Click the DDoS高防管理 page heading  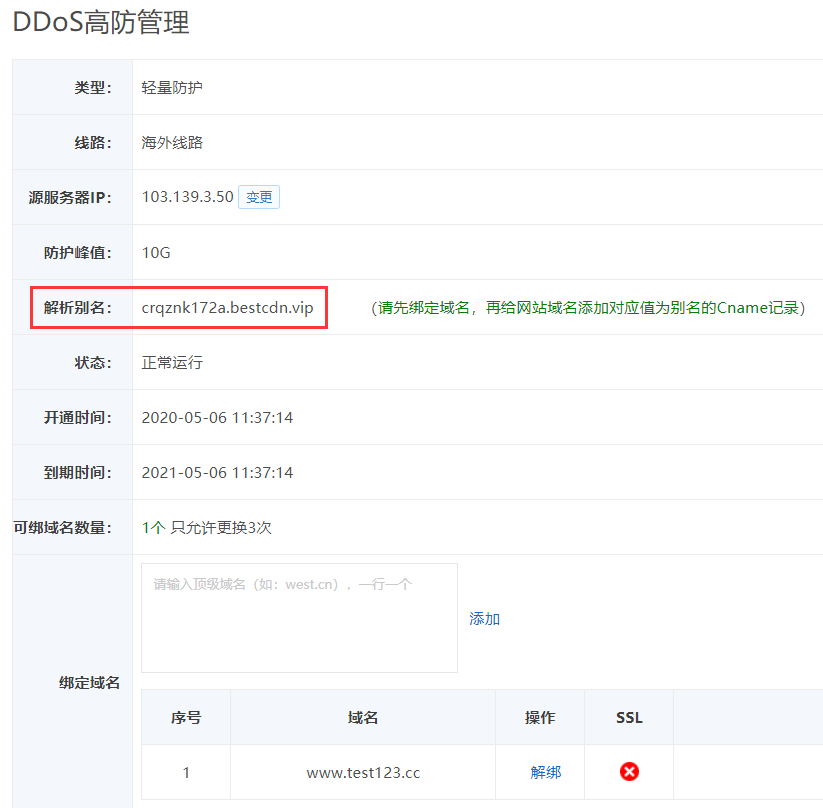coord(101,23)
